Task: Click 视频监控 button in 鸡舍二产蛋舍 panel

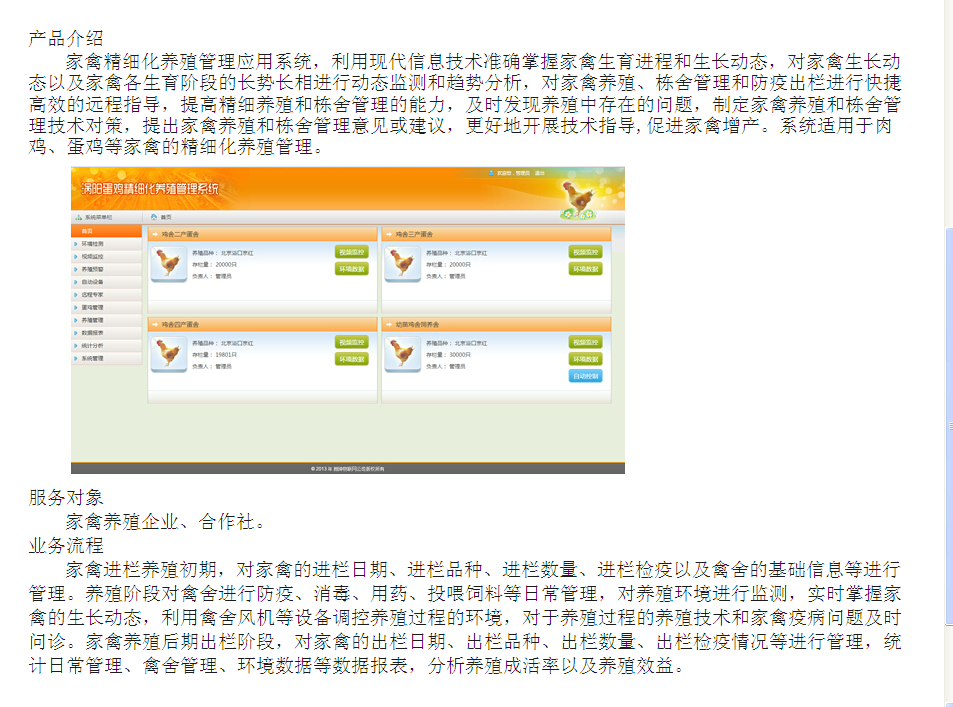Action: click(351, 252)
